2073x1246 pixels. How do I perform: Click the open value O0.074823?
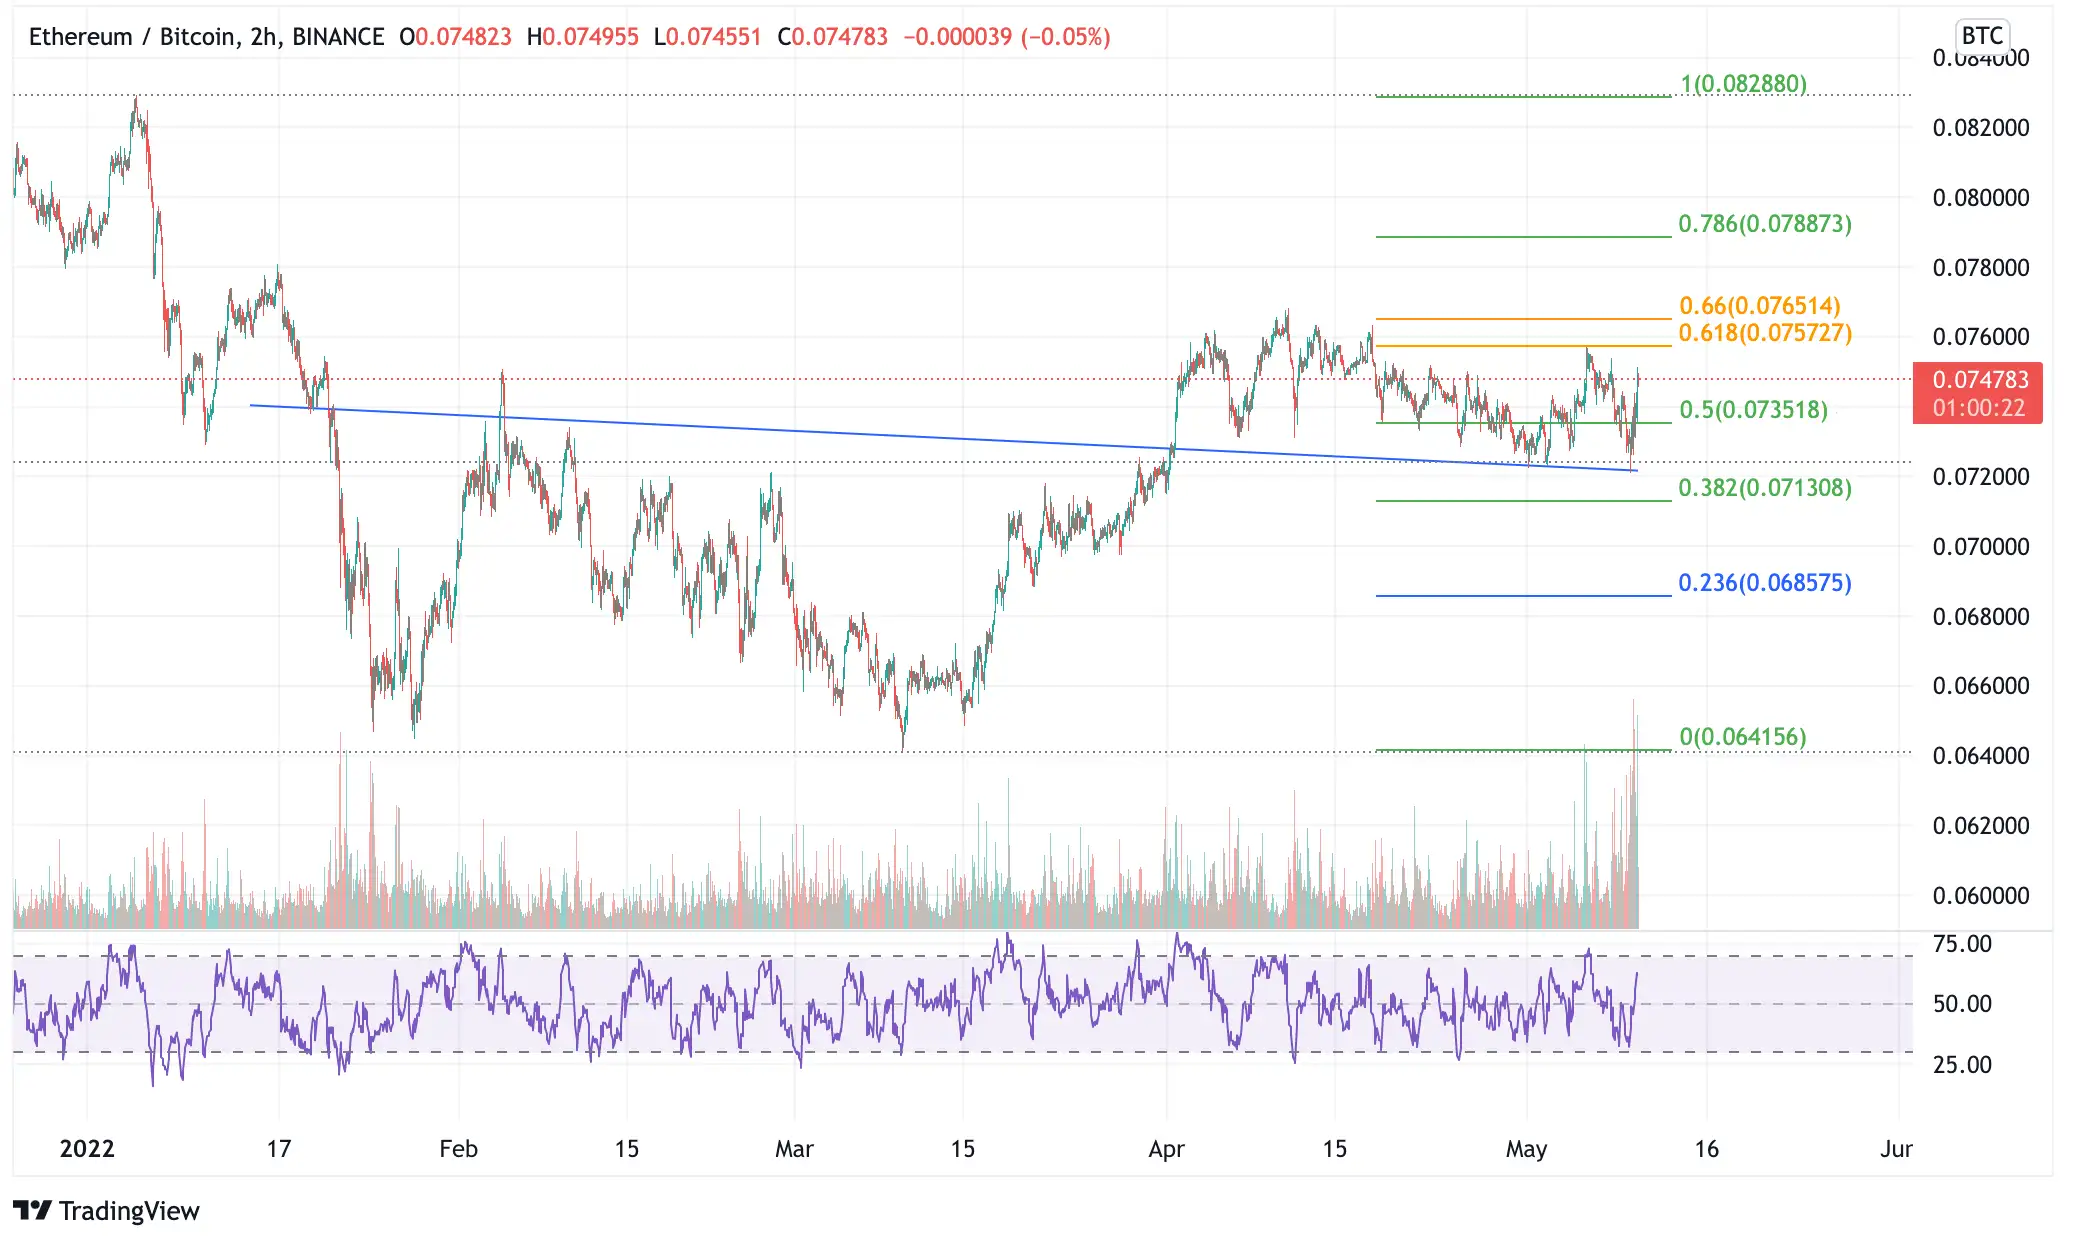[x=455, y=37]
